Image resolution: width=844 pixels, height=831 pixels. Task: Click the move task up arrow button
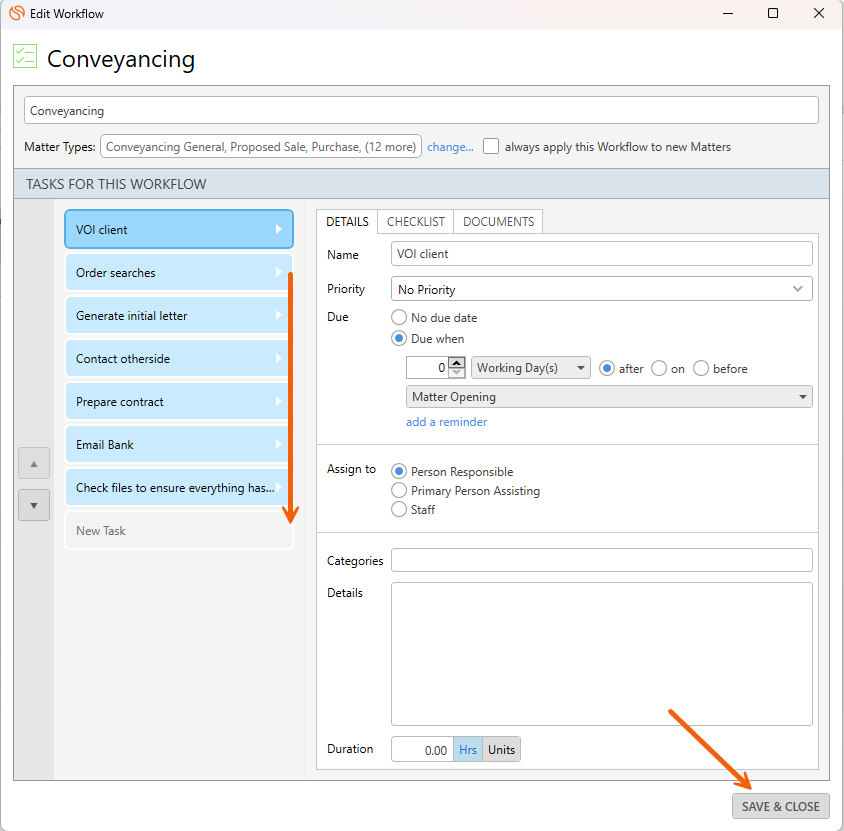(x=33, y=464)
